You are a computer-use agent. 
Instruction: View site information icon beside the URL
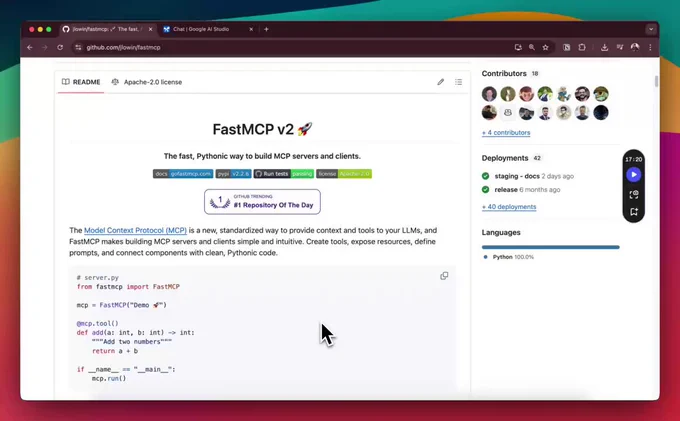pos(78,47)
